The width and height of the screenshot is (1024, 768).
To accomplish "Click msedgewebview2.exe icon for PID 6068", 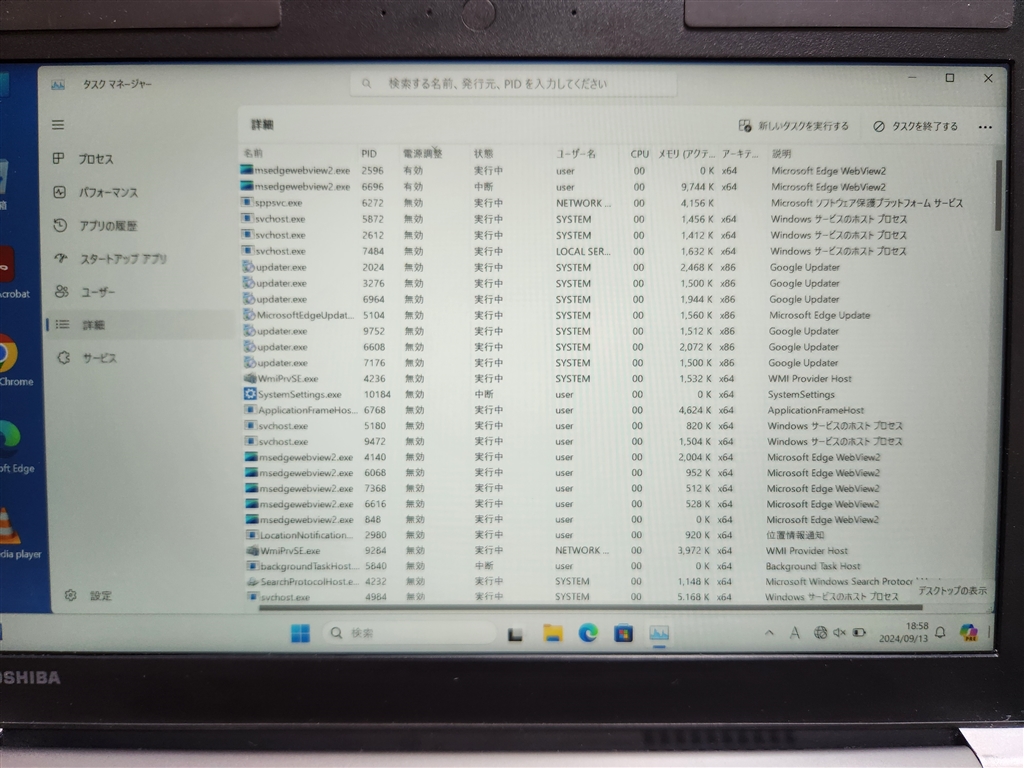I will coord(251,472).
